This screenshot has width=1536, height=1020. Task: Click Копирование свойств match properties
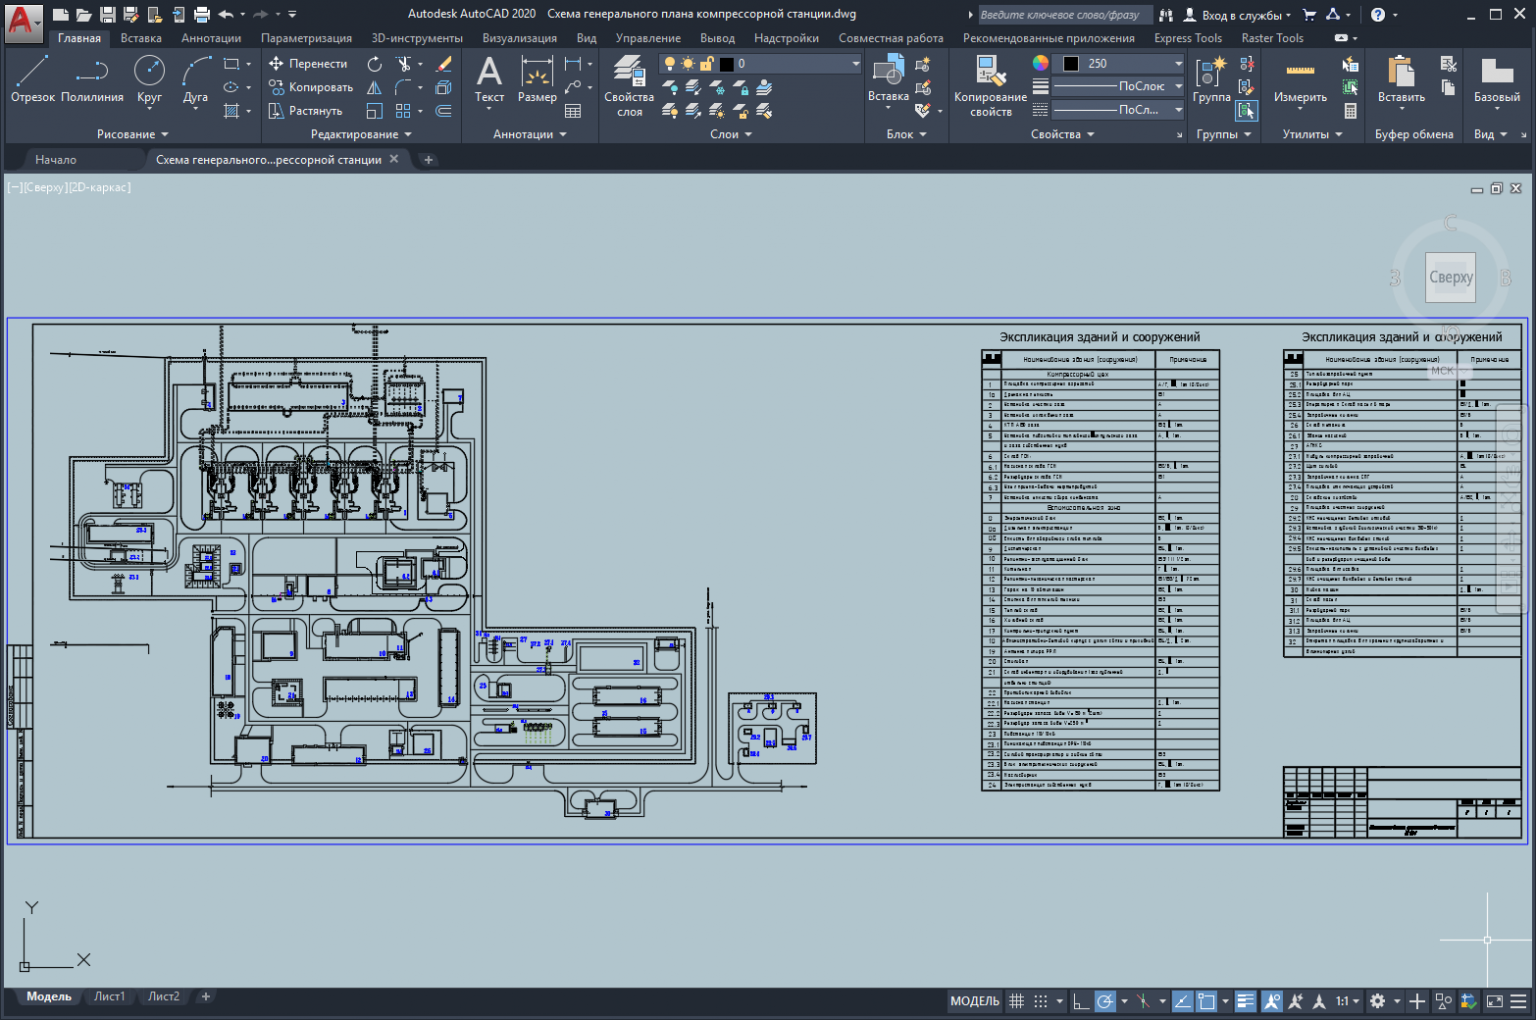pos(990,86)
